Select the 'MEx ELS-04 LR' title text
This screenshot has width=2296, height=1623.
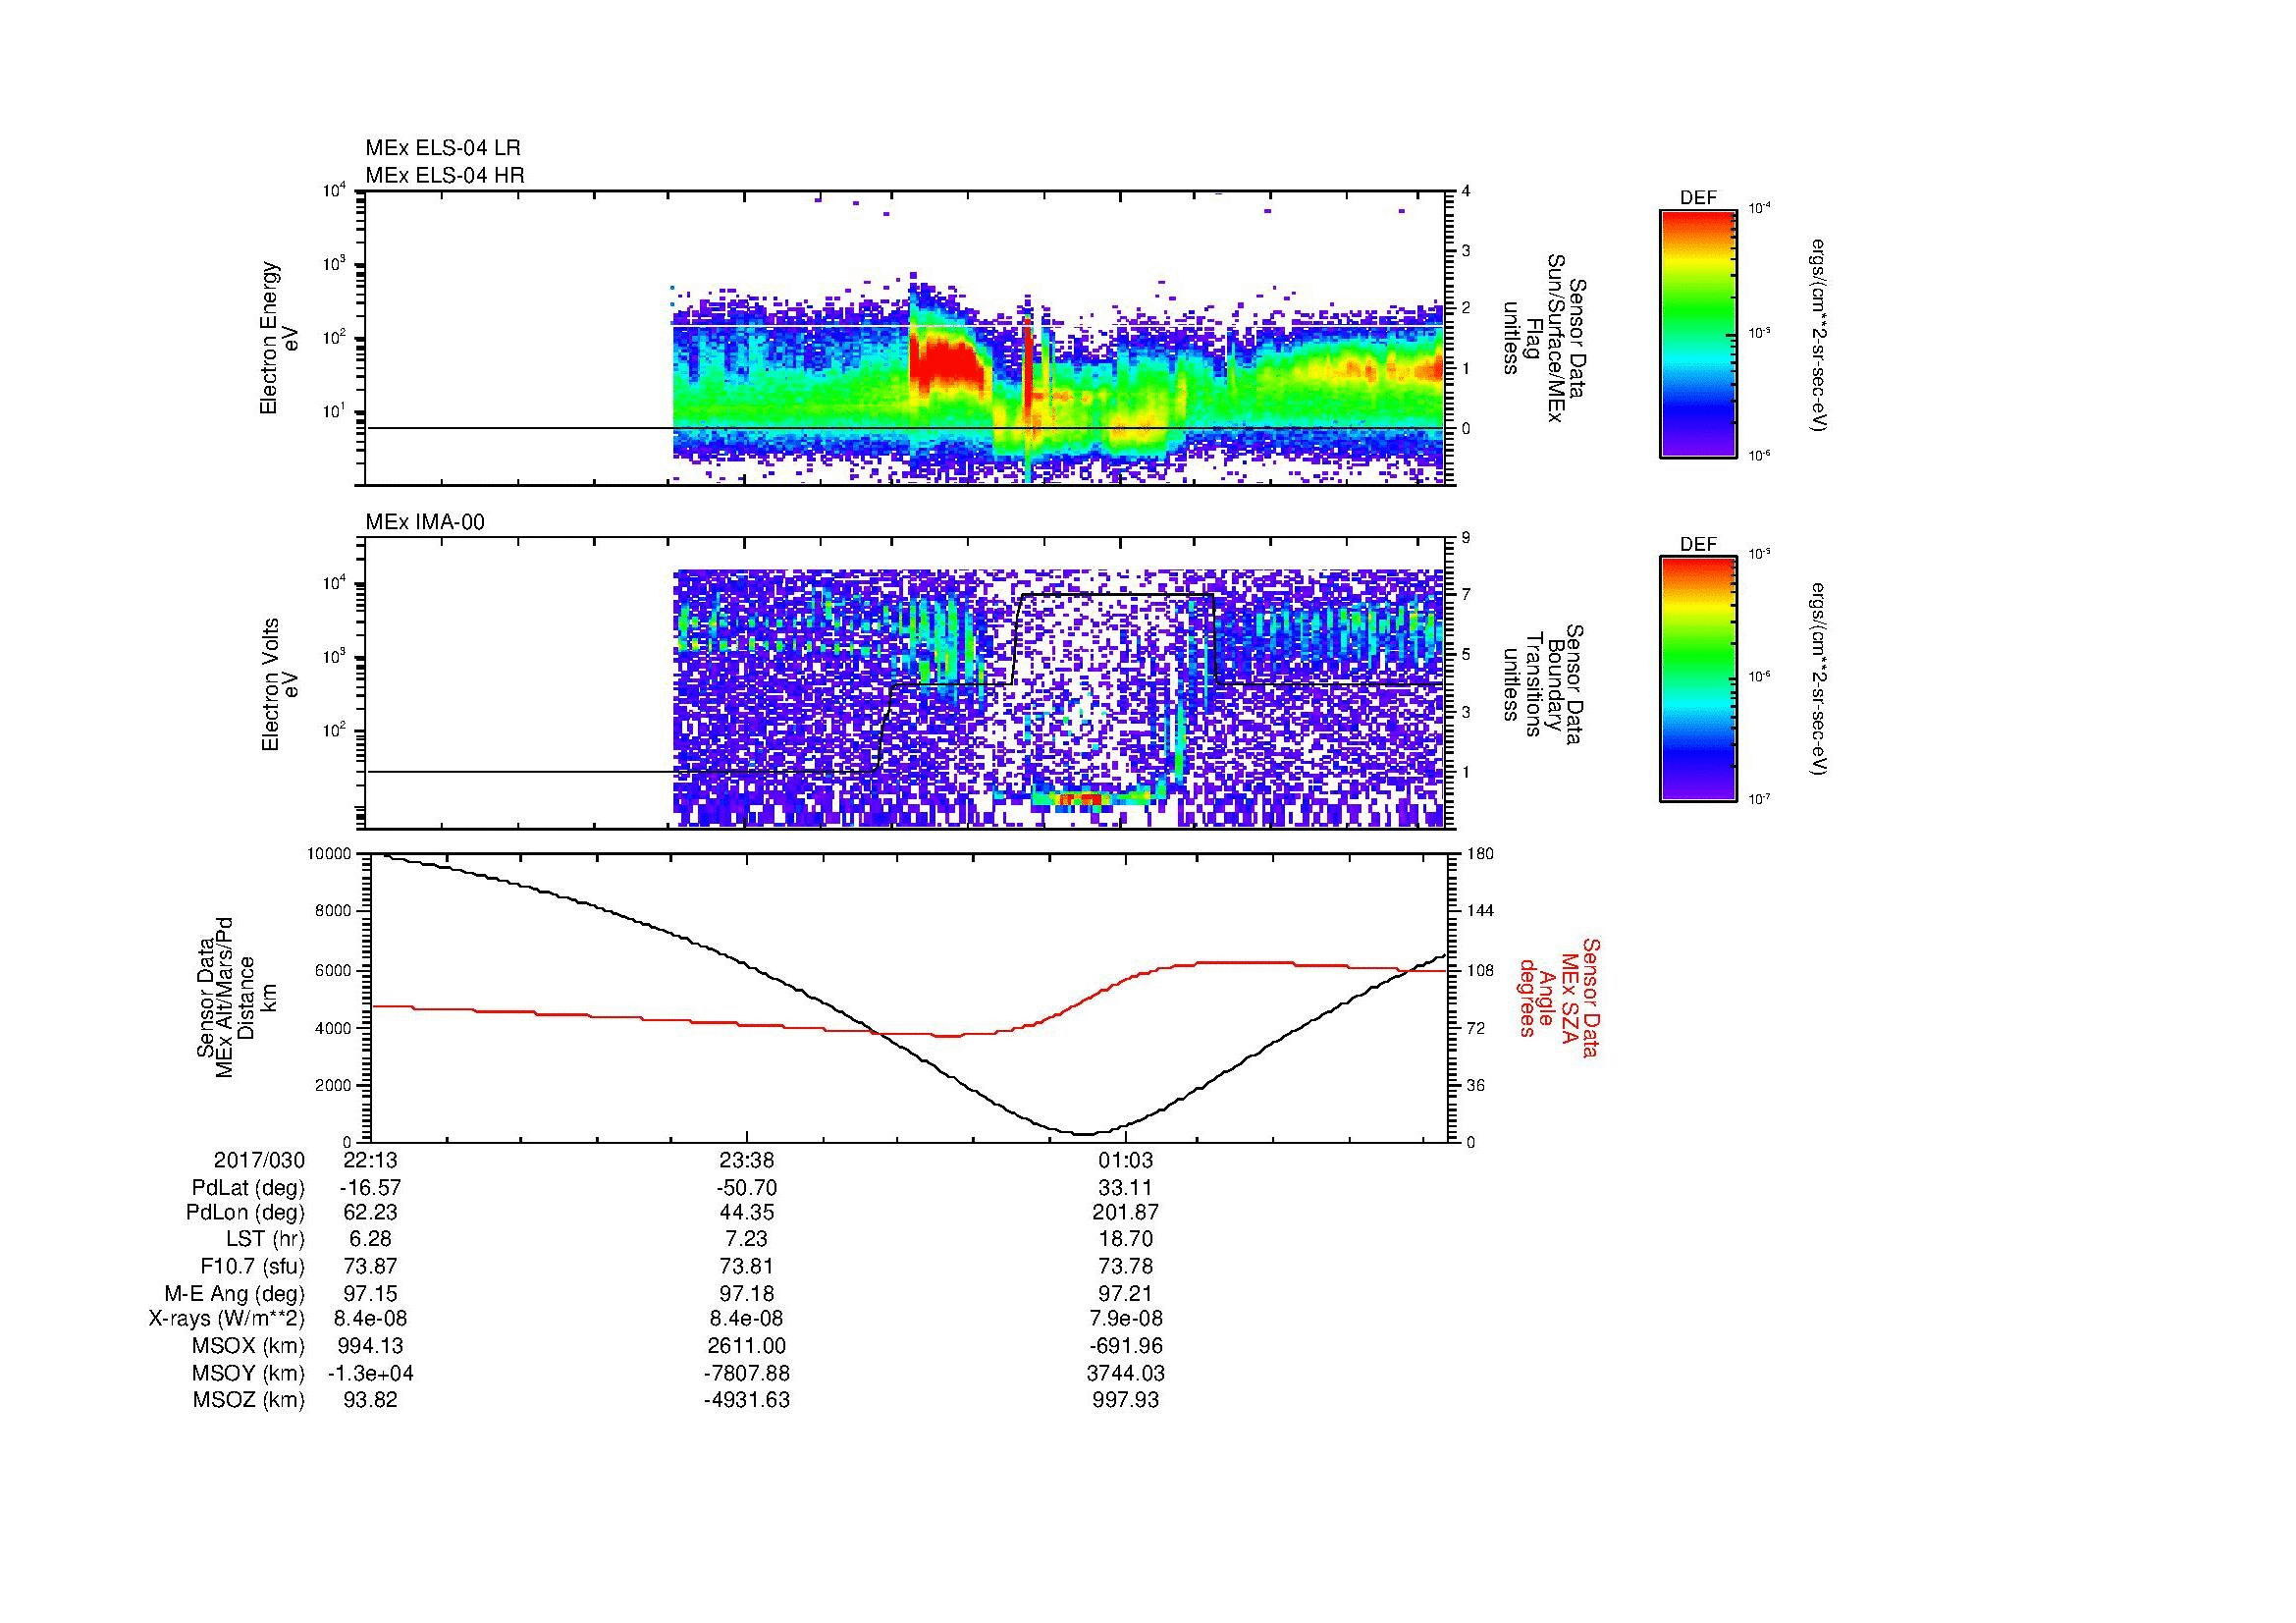coord(443,148)
